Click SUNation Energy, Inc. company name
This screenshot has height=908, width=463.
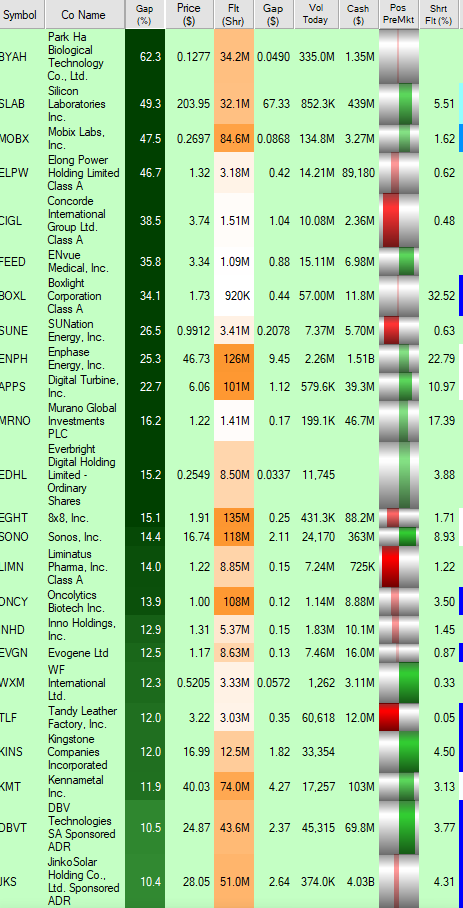(x=76, y=331)
